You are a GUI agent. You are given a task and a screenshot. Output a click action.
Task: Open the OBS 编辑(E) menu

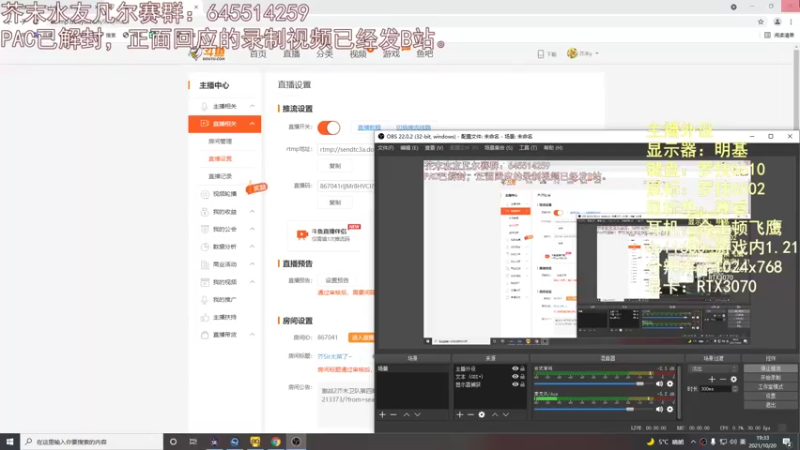[409, 148]
